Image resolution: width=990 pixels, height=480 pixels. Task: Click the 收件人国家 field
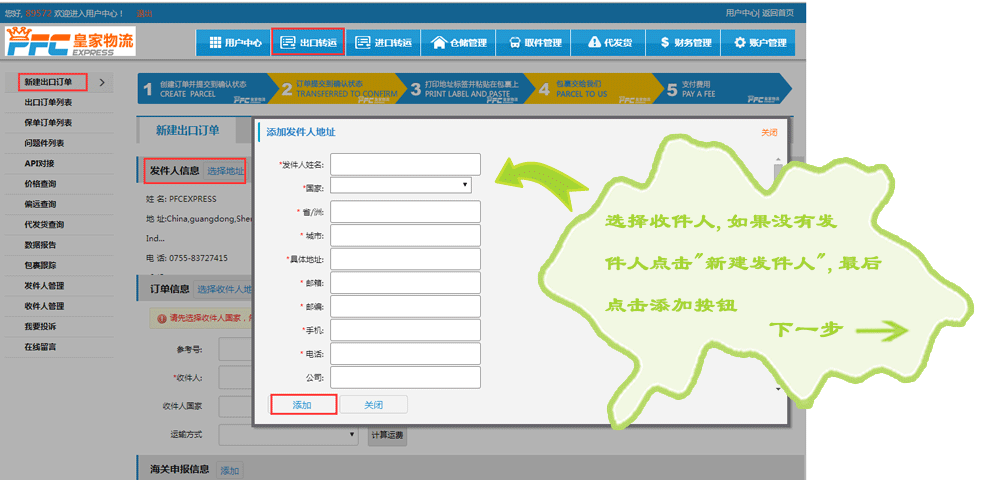236,406
